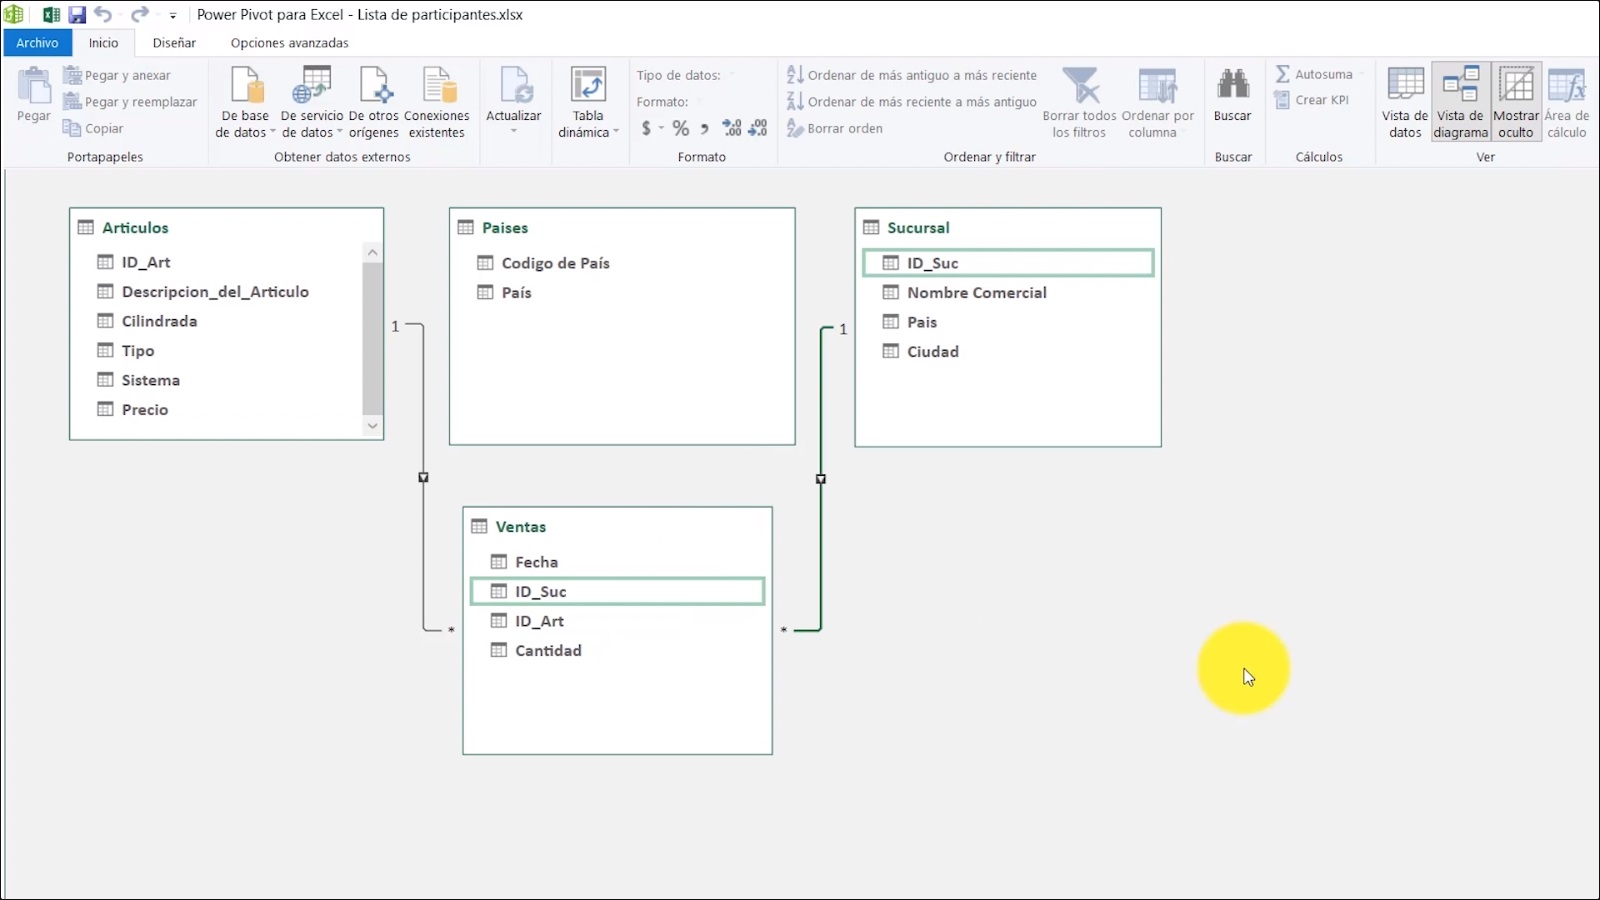Viewport: 1600px width, 900px height.
Task: Click Borrar todos los filtros
Action: pyautogui.click(x=1080, y=102)
